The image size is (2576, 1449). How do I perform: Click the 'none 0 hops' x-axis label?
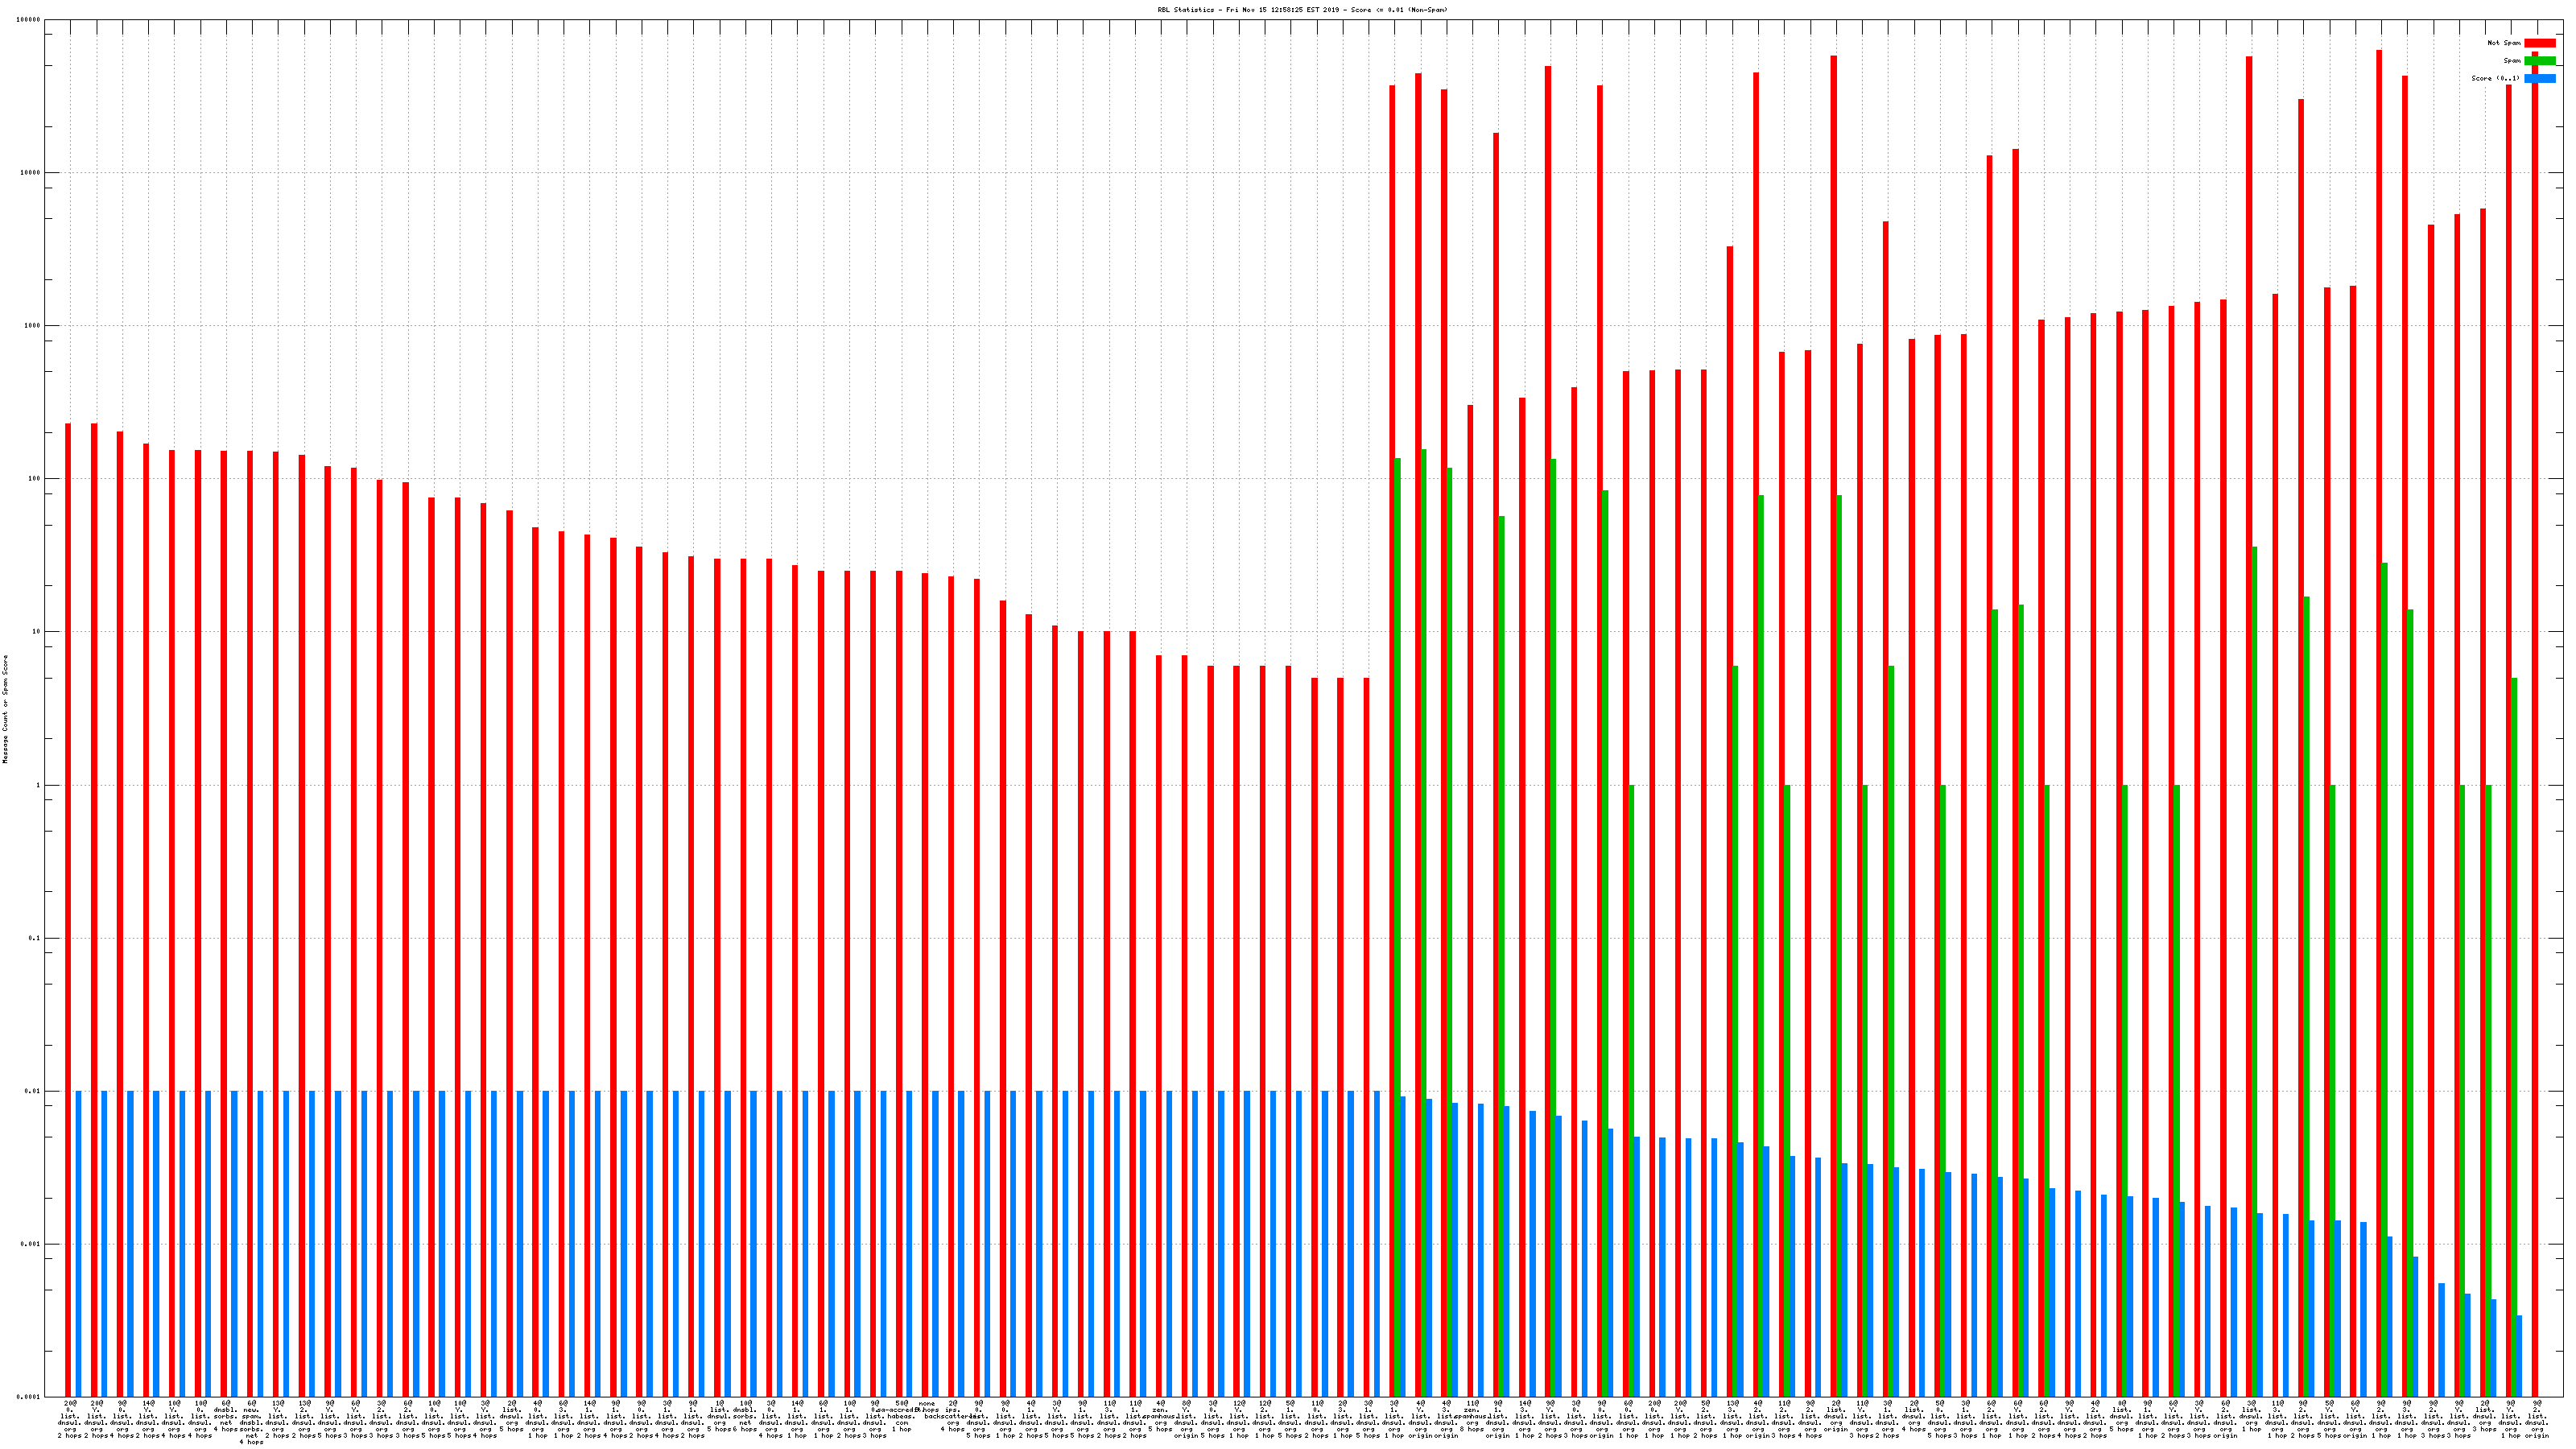tap(926, 1407)
